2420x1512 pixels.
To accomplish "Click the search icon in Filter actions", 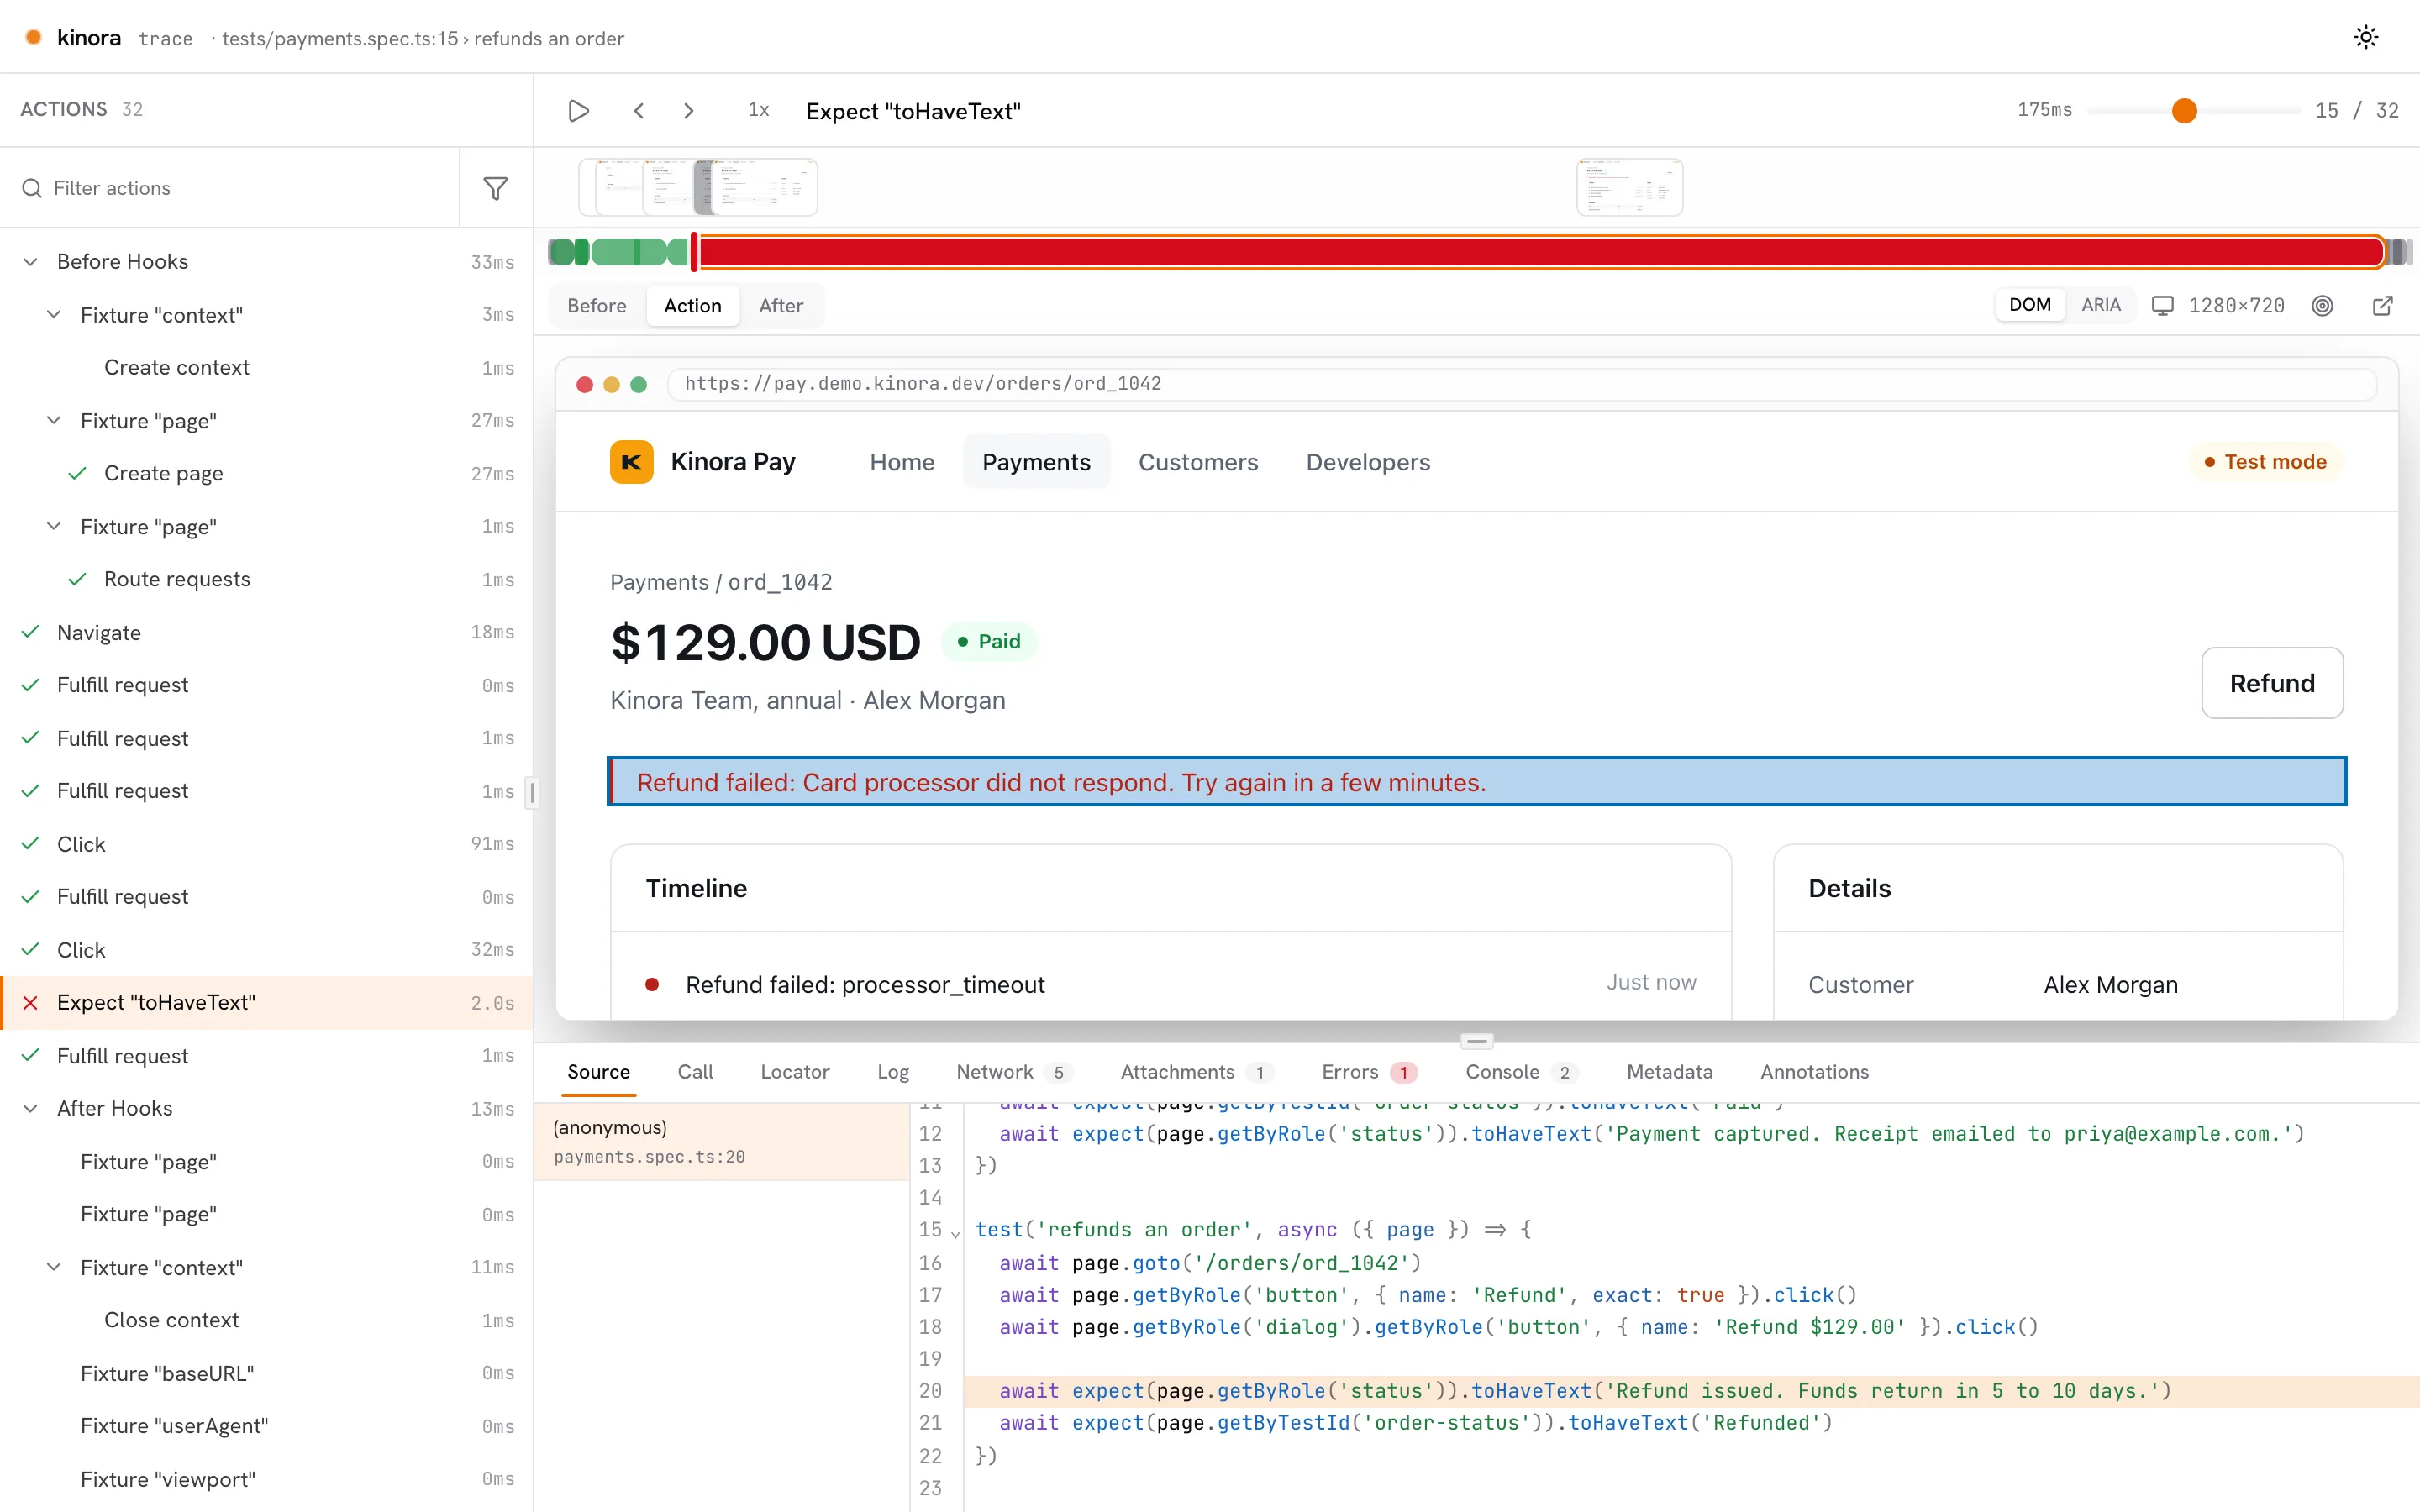I will (32, 188).
